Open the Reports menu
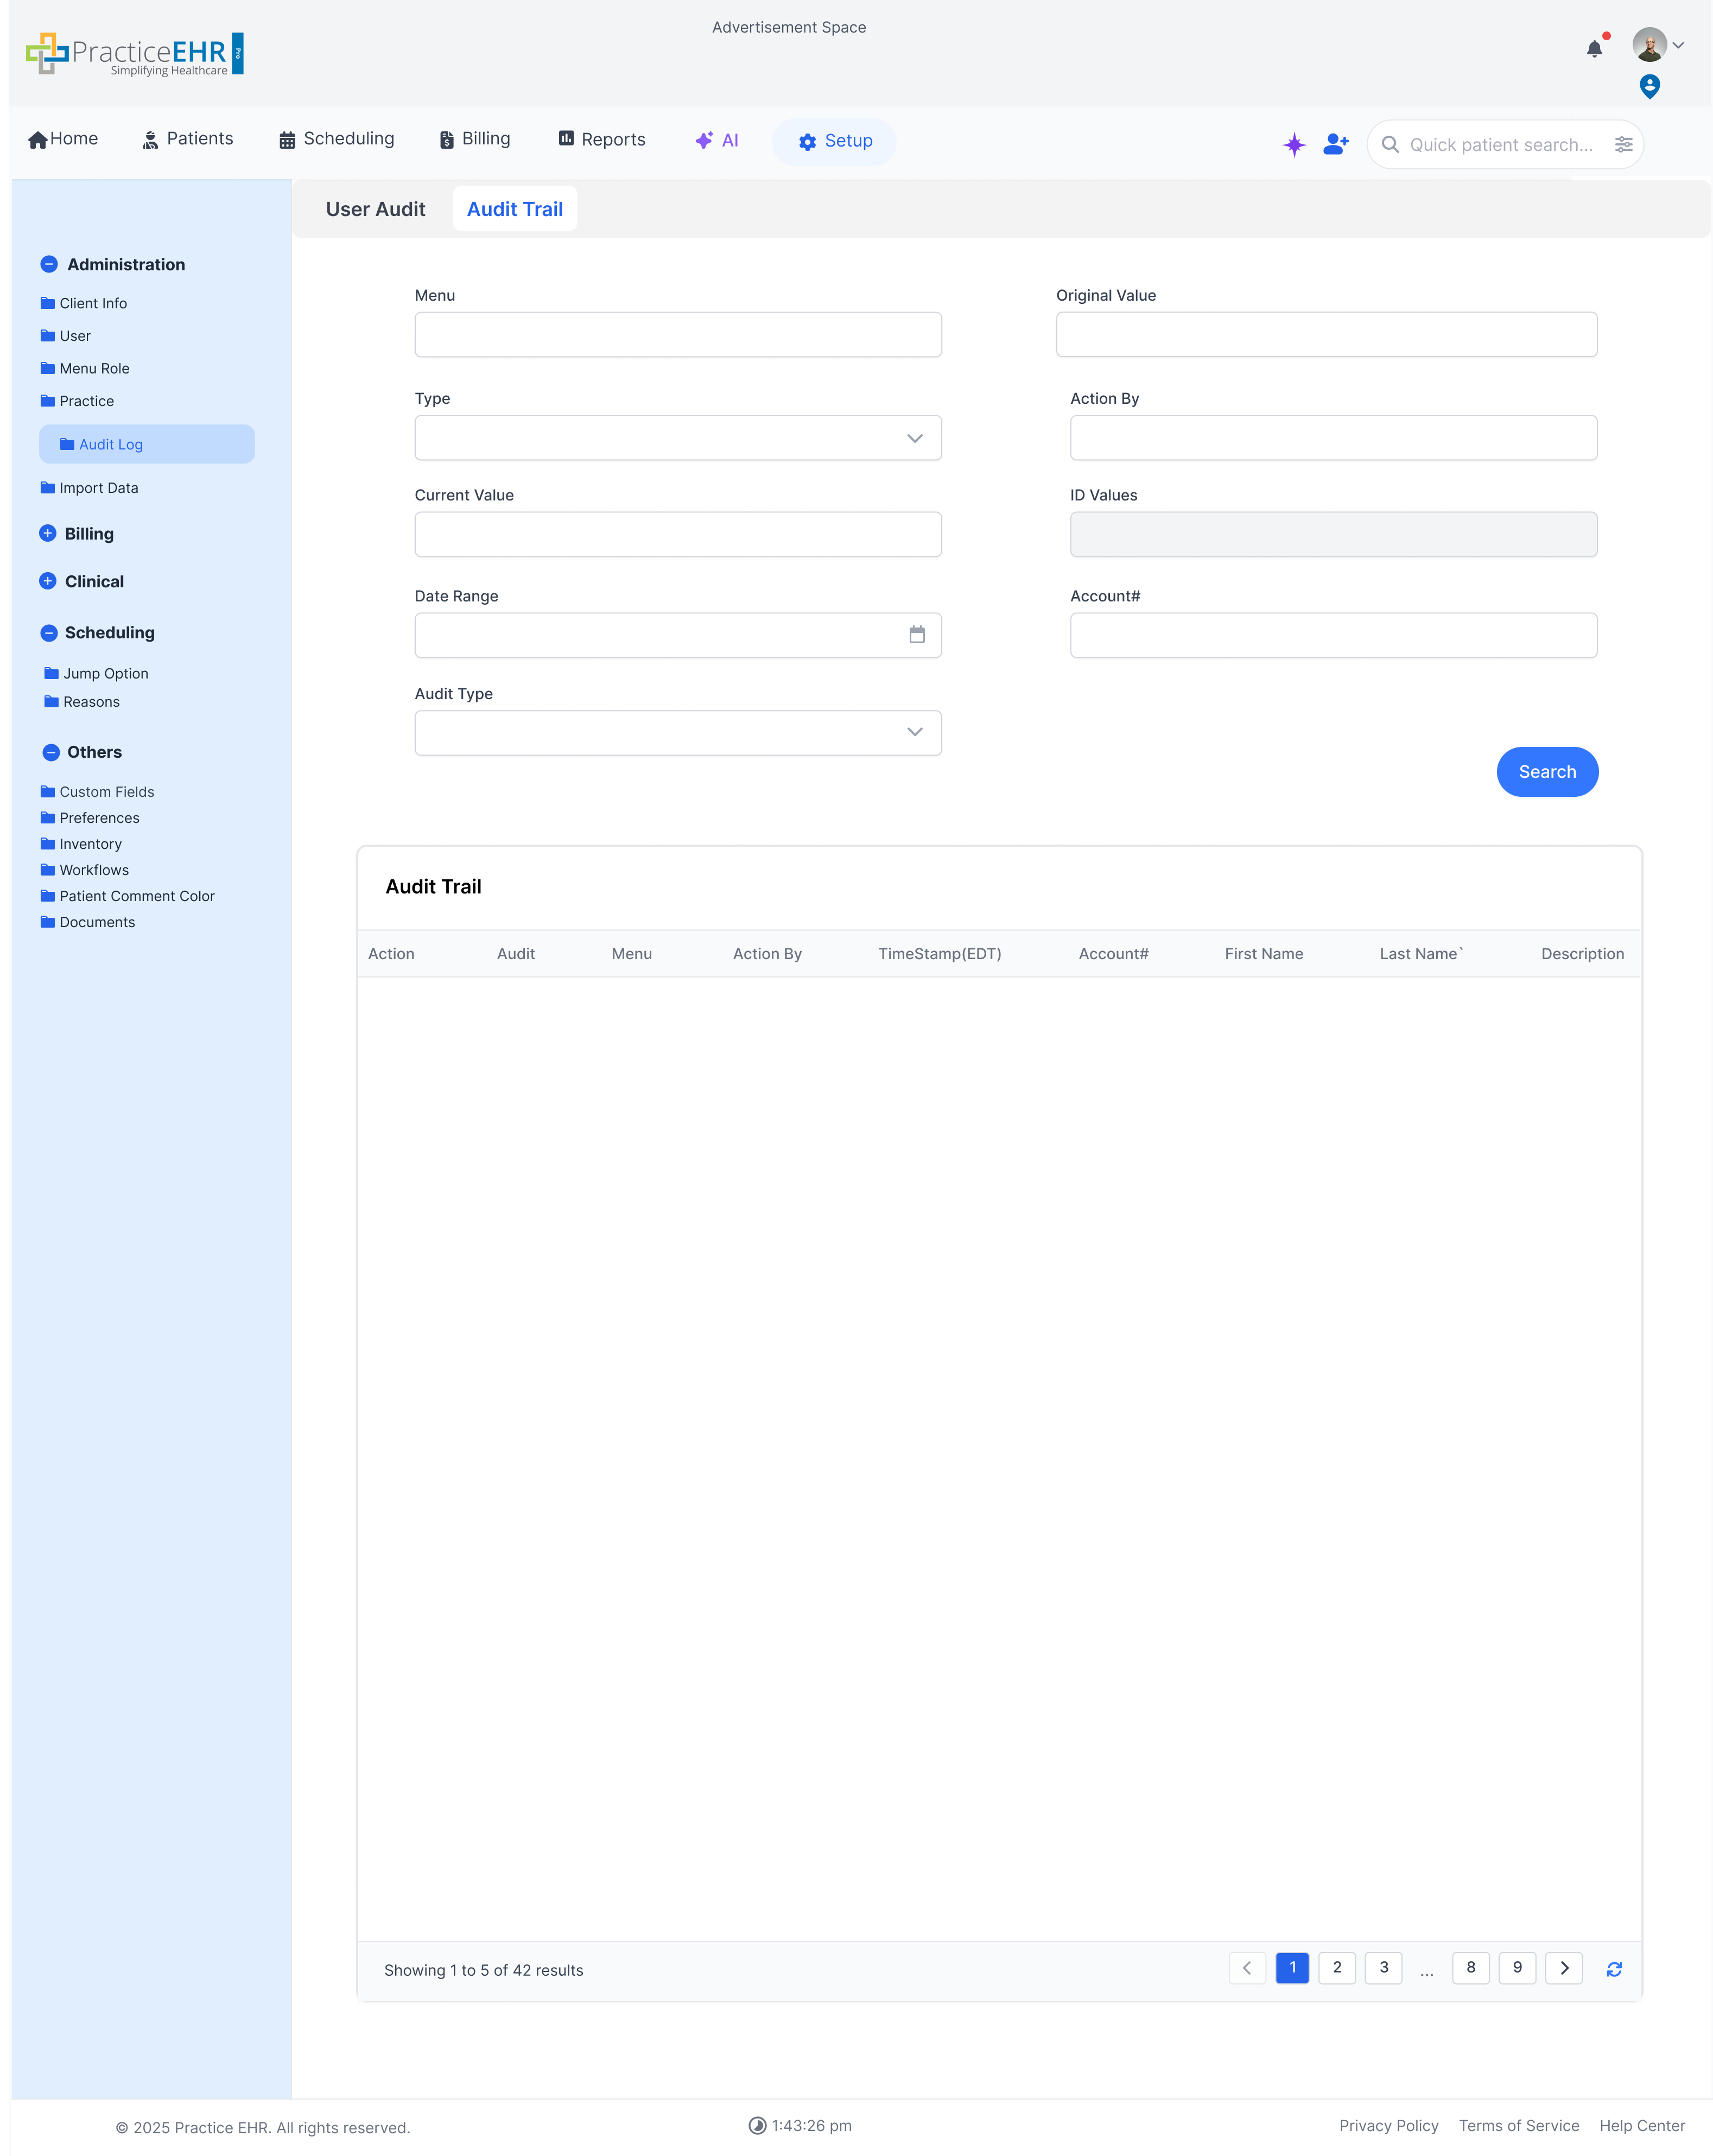 pyautogui.click(x=601, y=139)
